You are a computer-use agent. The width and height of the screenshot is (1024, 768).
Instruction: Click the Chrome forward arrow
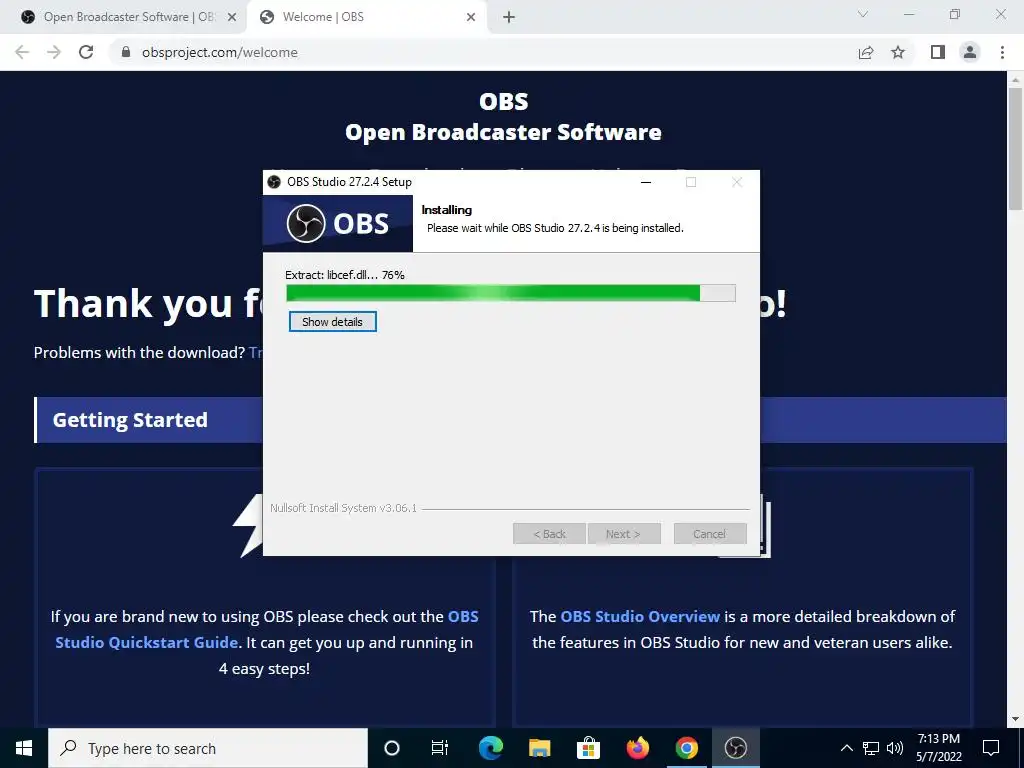(54, 52)
